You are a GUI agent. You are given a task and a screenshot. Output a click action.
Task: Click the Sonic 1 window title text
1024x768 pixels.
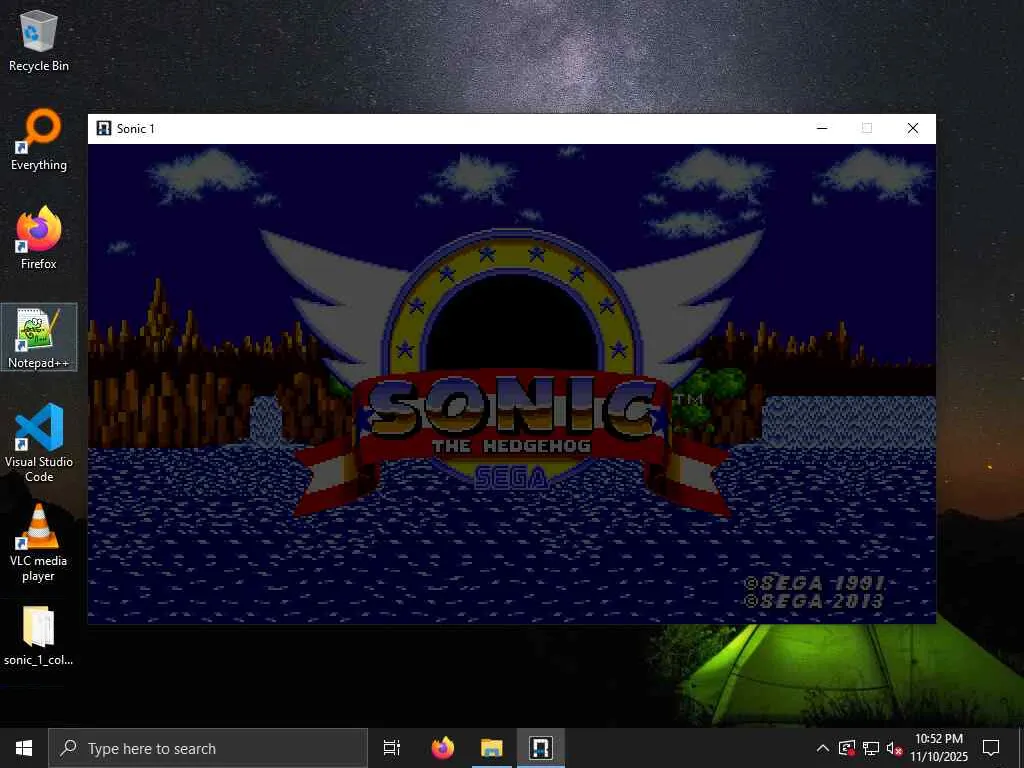(136, 129)
